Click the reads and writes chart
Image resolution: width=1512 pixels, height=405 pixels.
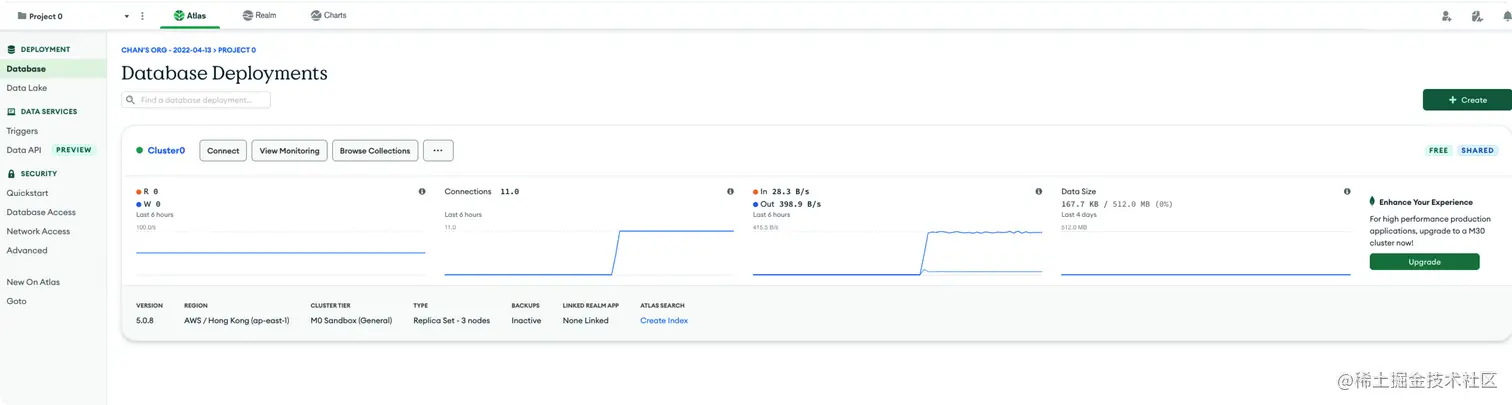(281, 251)
